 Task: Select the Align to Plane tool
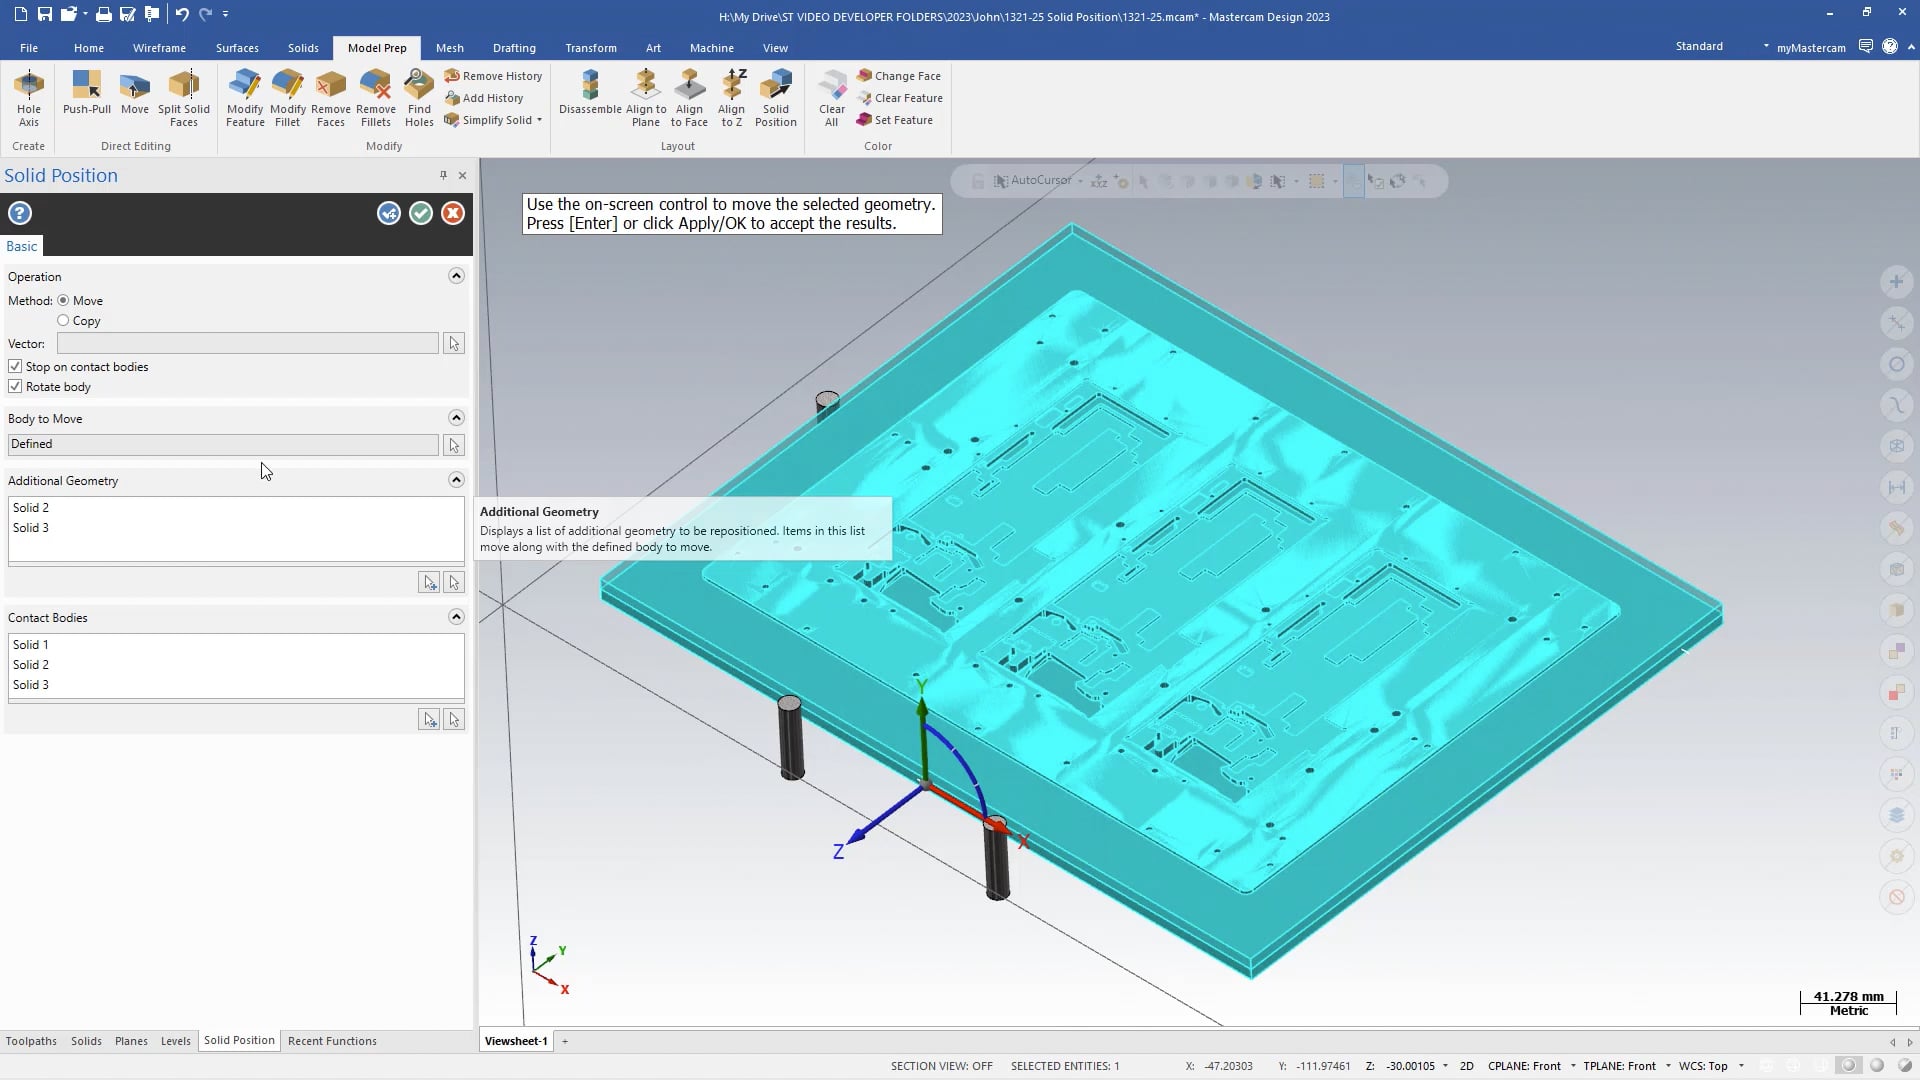point(645,98)
